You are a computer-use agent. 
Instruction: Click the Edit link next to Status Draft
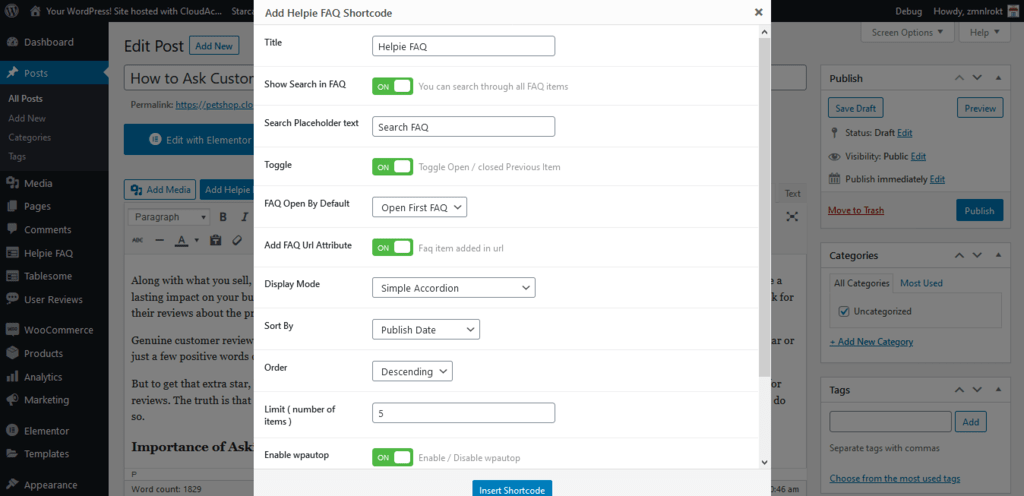click(x=904, y=132)
